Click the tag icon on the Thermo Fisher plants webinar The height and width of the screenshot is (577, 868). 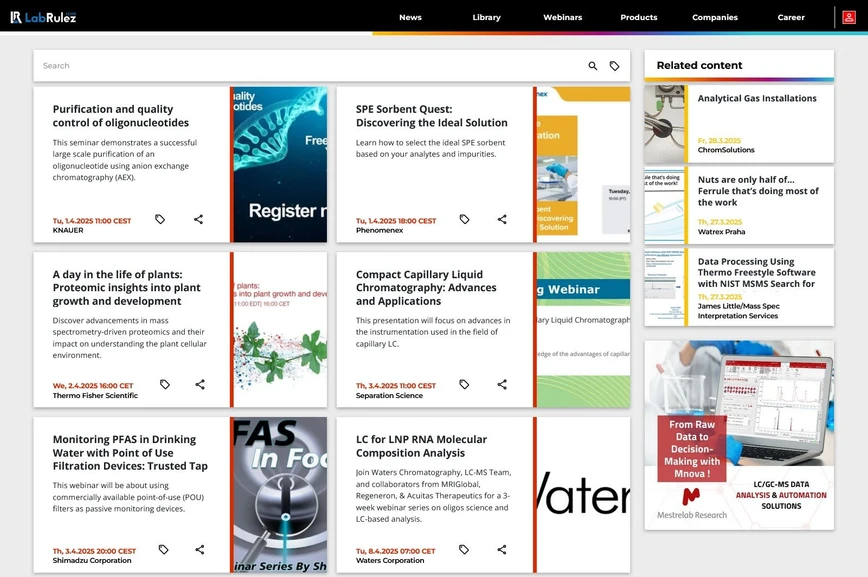164,384
